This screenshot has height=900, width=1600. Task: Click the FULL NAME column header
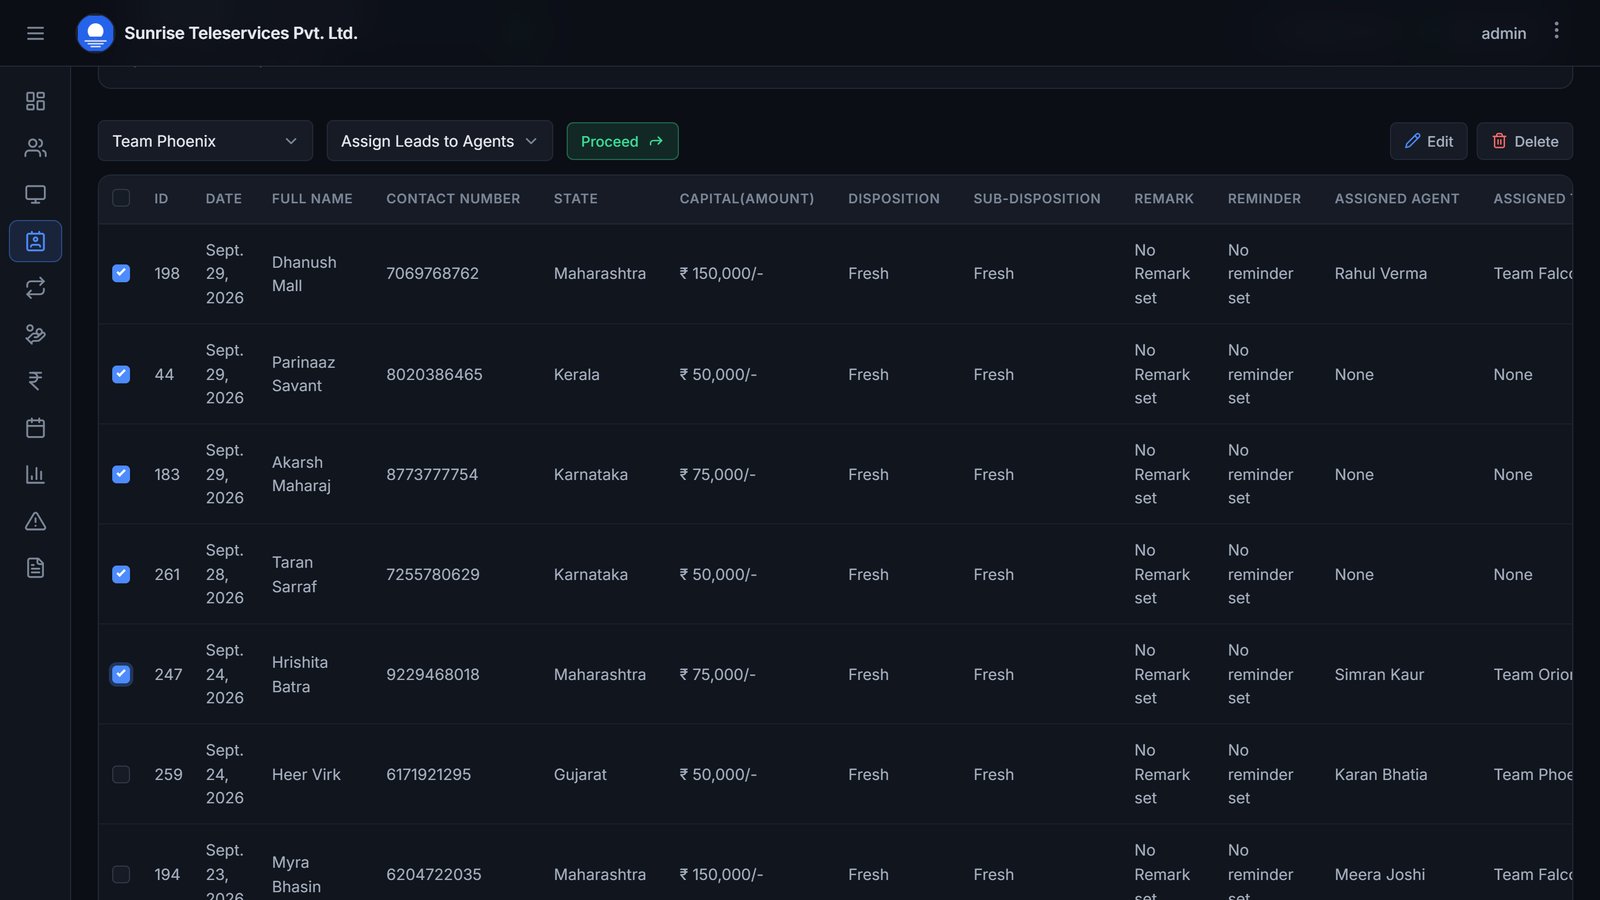[312, 199]
